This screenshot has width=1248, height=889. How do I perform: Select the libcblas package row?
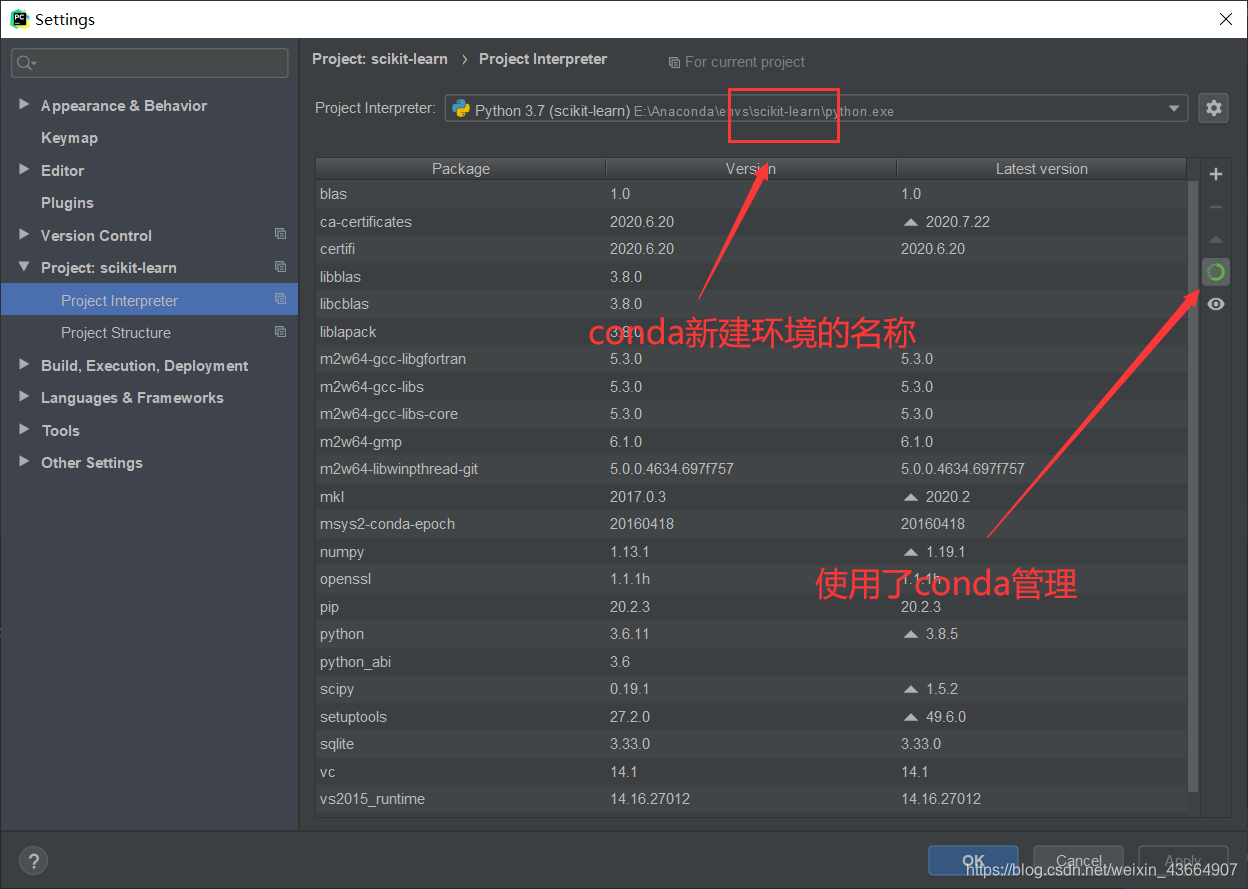click(751, 304)
